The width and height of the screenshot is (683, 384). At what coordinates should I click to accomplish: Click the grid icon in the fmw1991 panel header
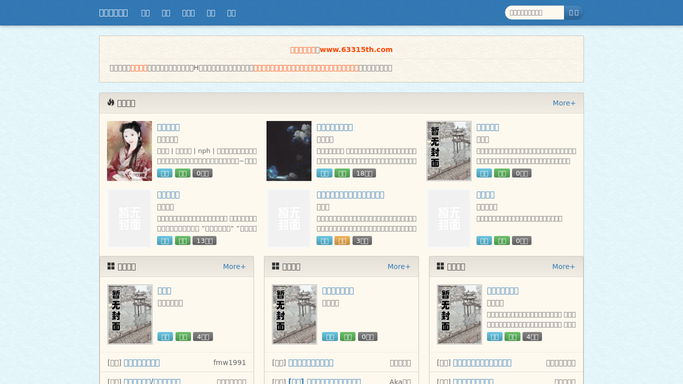111,266
